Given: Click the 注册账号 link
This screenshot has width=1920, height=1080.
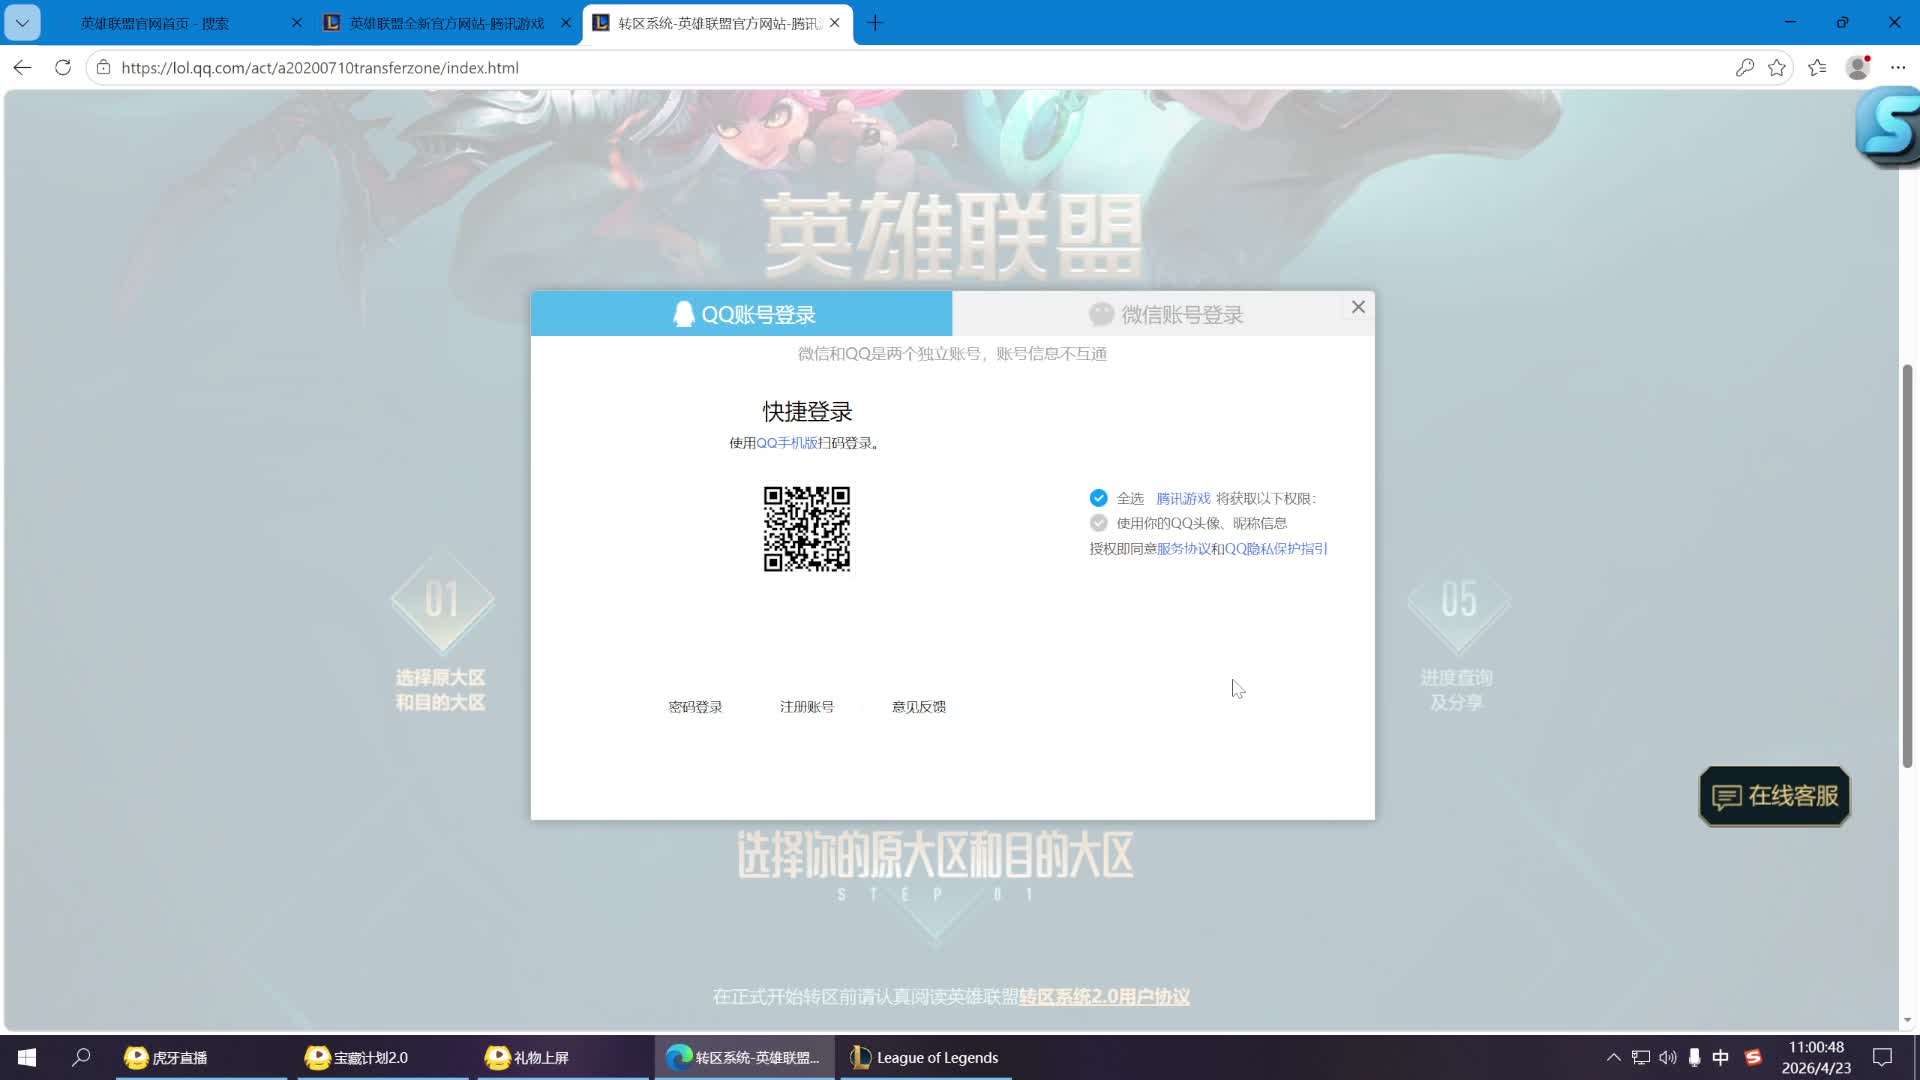Looking at the screenshot, I should [807, 707].
